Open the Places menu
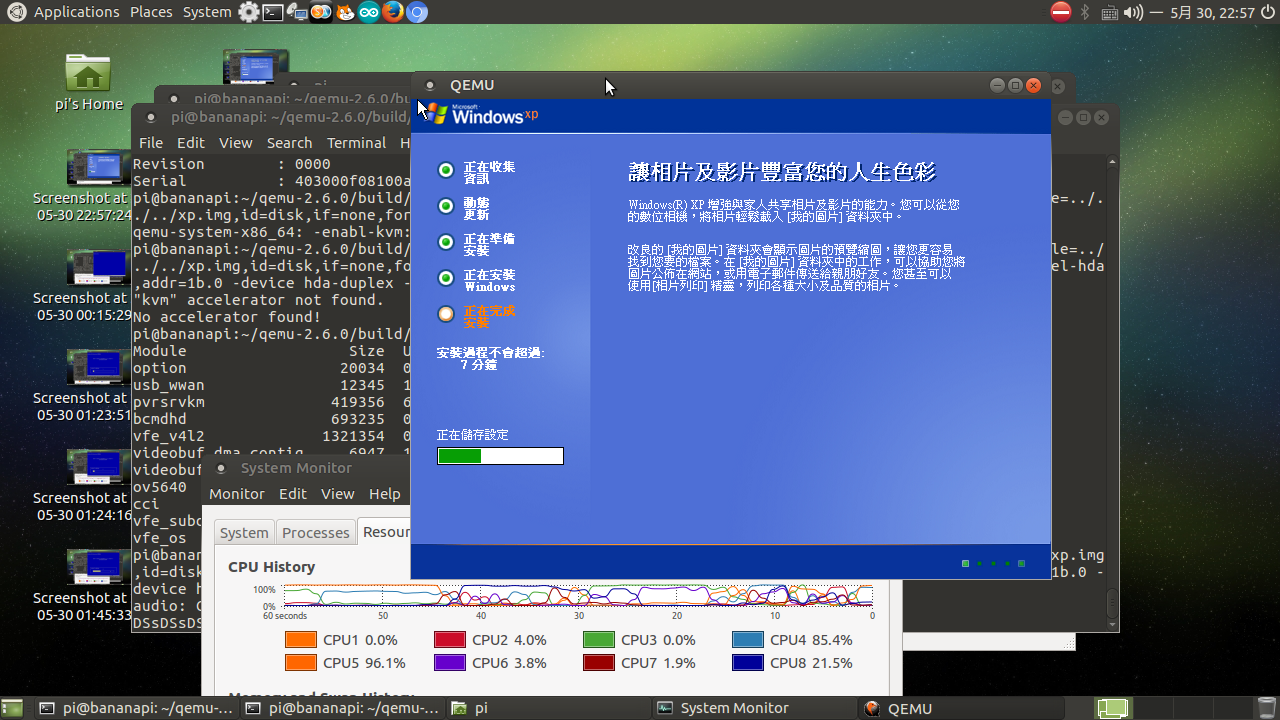Image resolution: width=1280 pixels, height=720 pixels. pos(151,12)
